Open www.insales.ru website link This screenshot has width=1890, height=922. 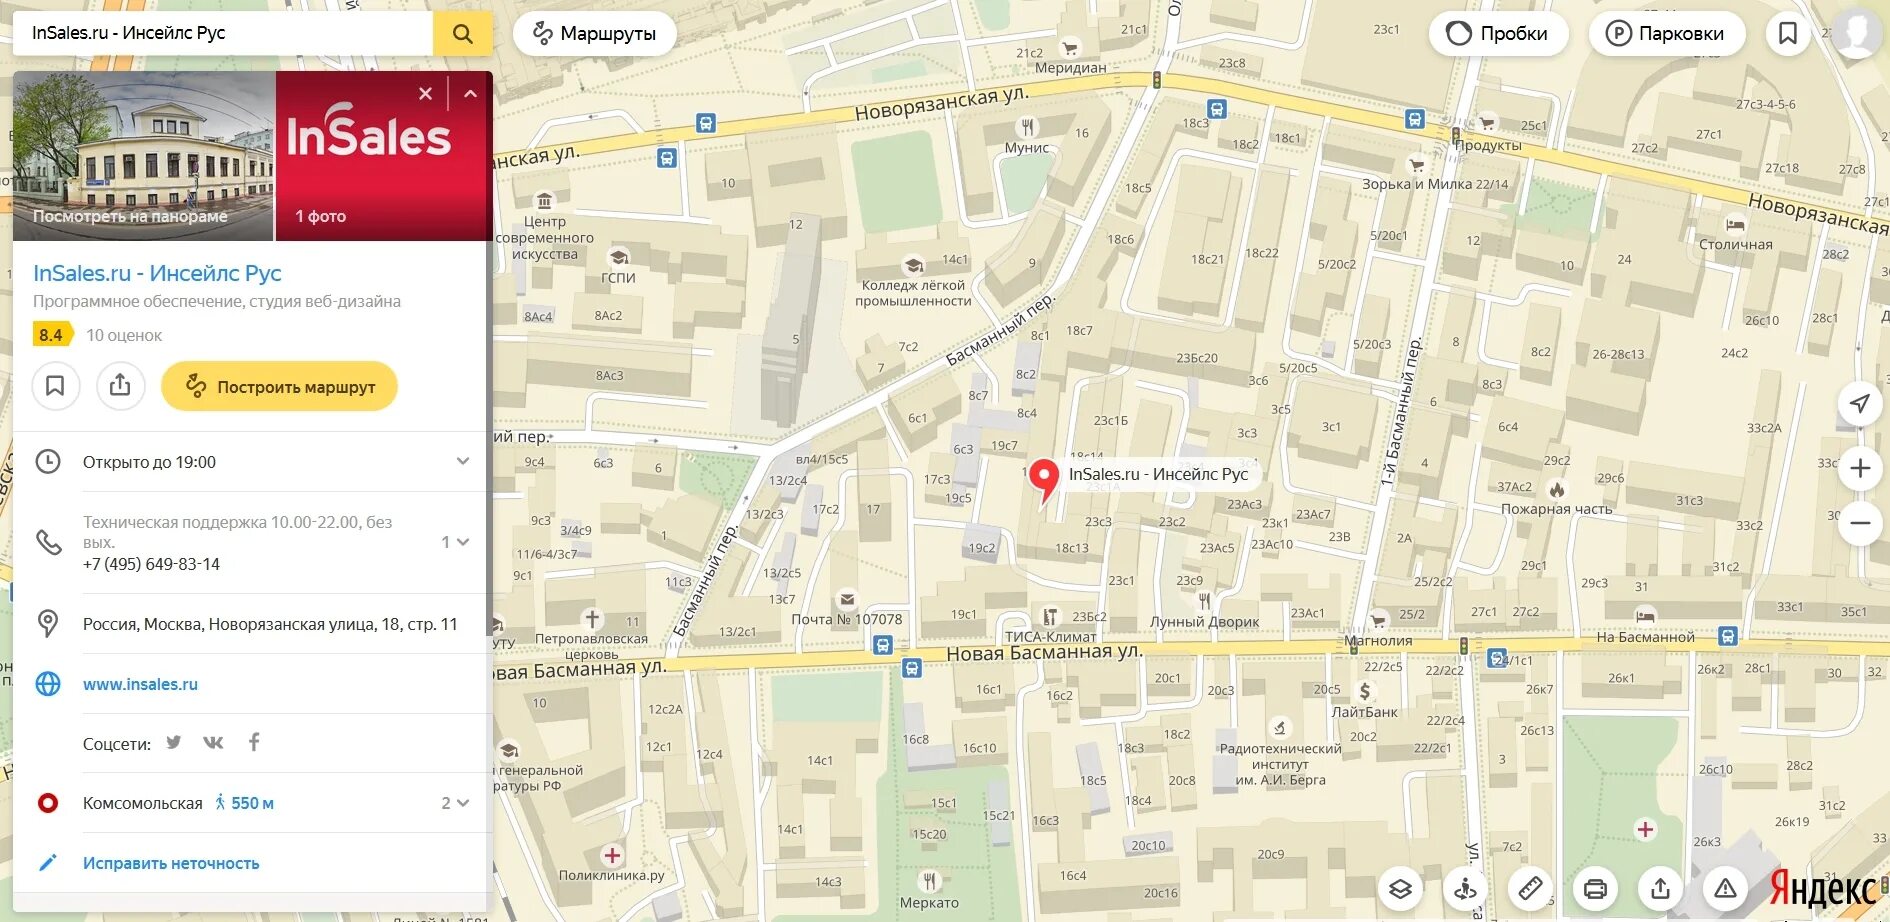pos(140,684)
